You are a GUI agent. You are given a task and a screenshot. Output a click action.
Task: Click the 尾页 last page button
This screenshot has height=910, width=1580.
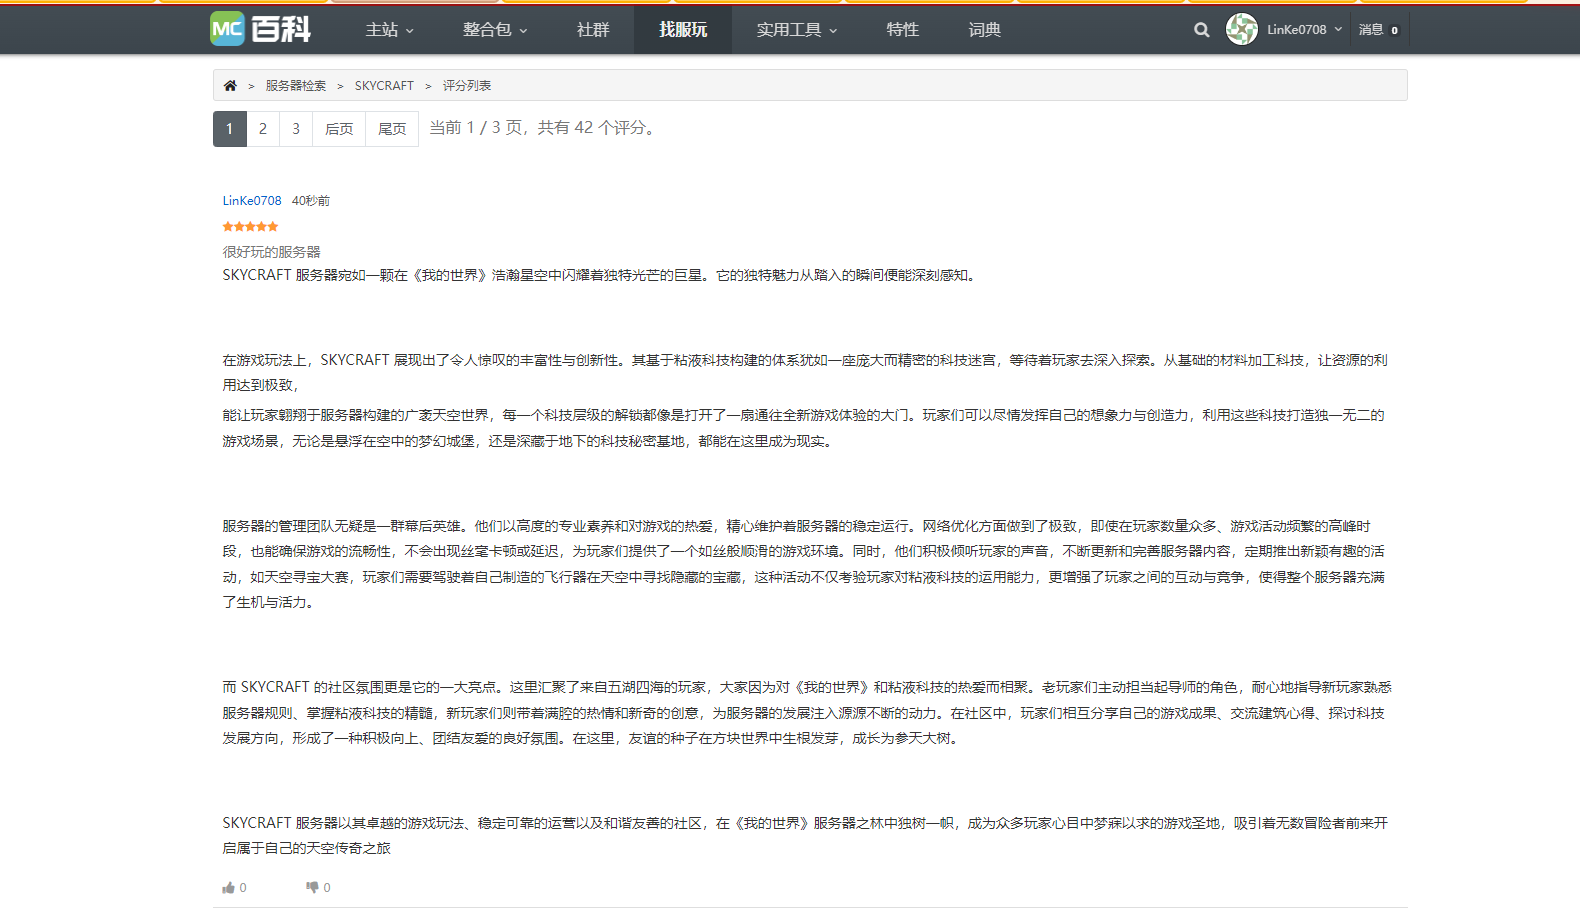tap(392, 129)
